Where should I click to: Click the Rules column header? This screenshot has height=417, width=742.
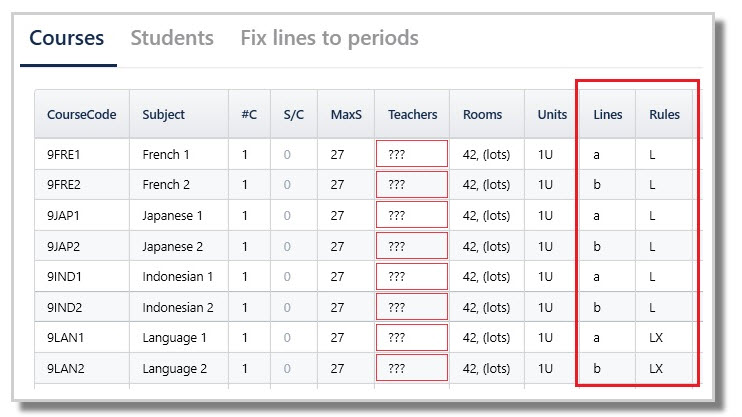point(664,115)
